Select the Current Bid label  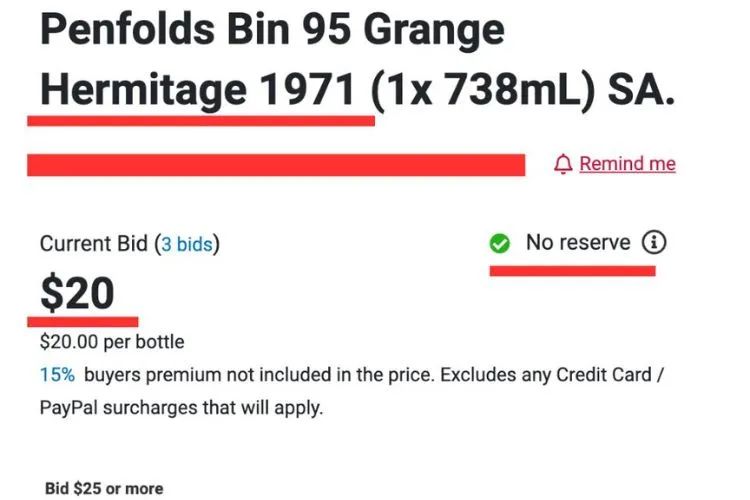click(x=93, y=243)
